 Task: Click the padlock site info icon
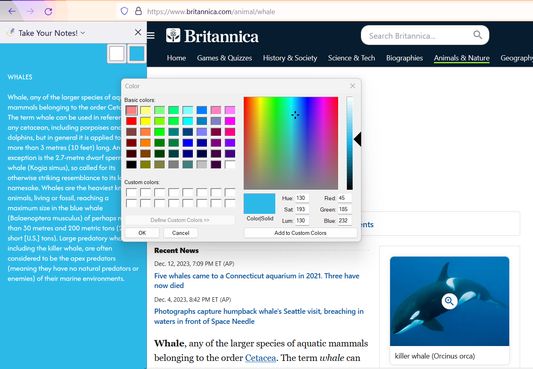(138, 11)
